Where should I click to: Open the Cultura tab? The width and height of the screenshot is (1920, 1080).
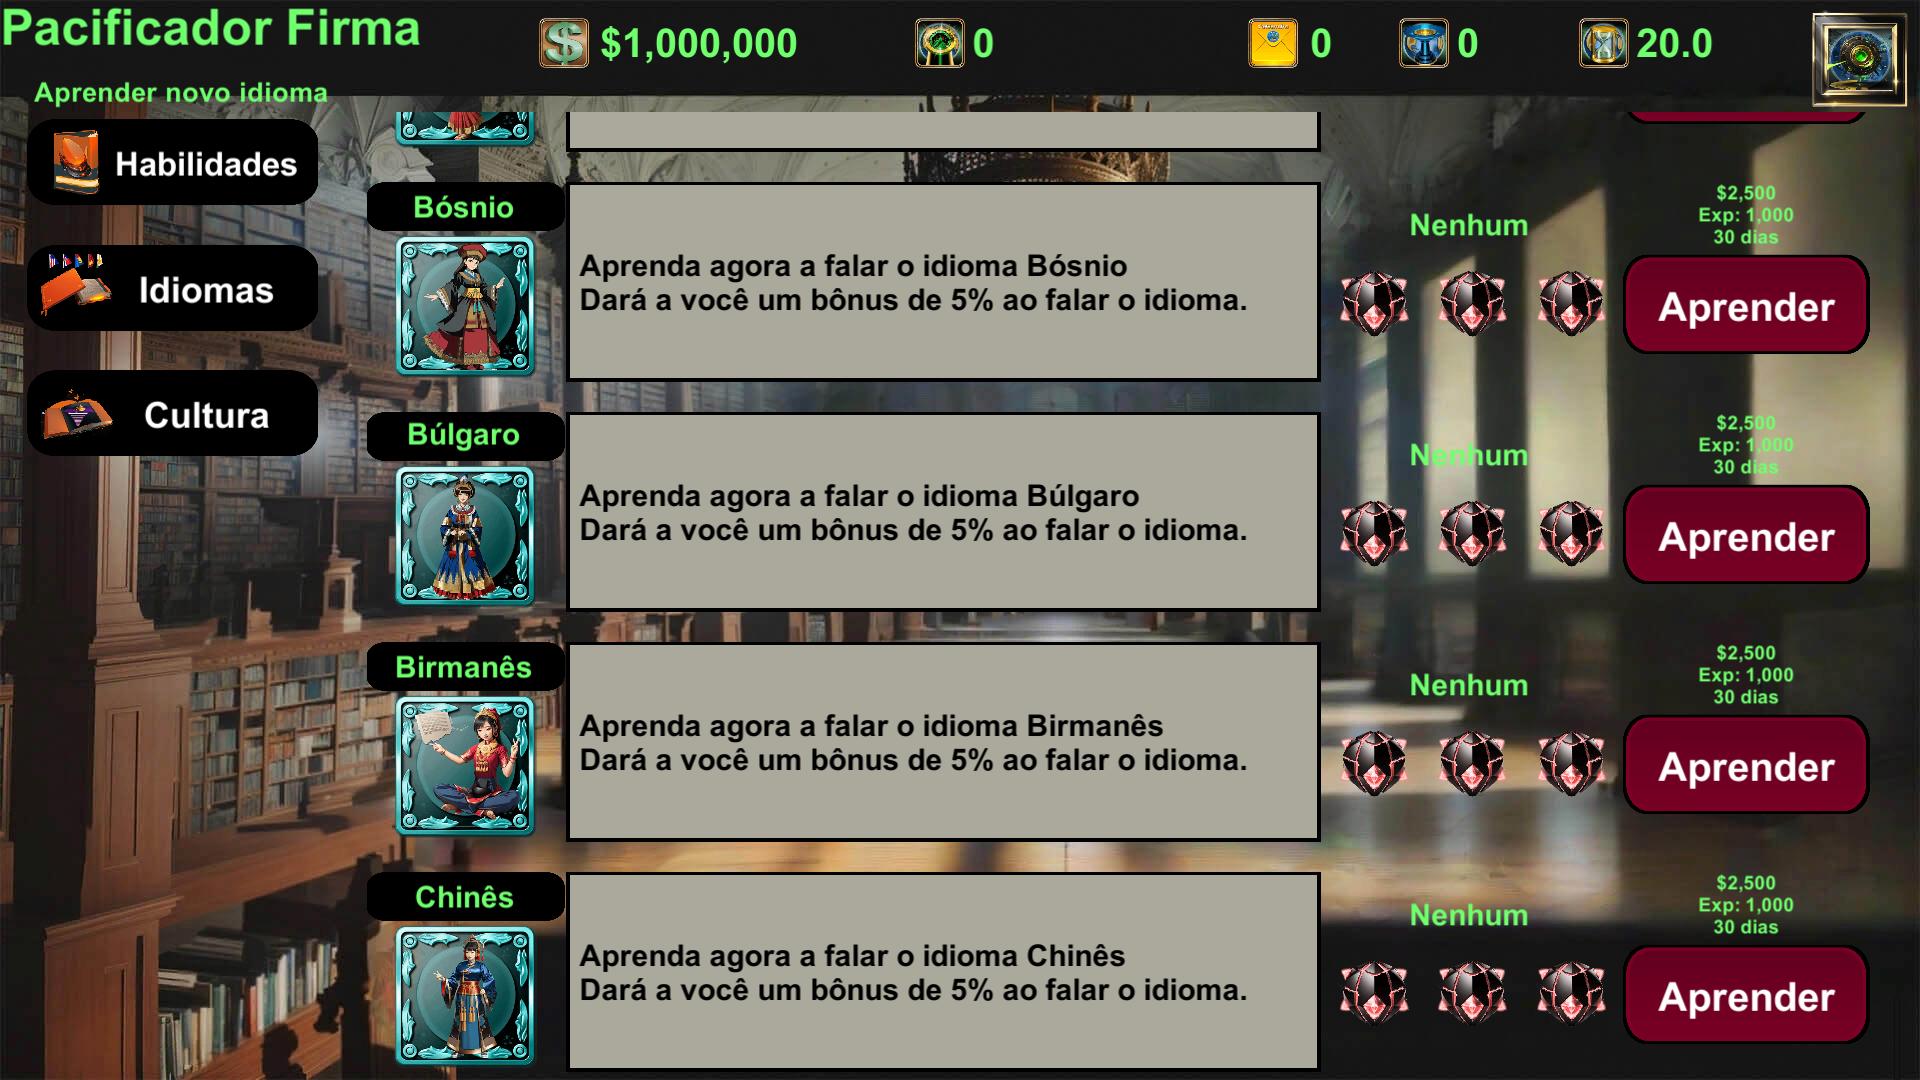pos(173,414)
